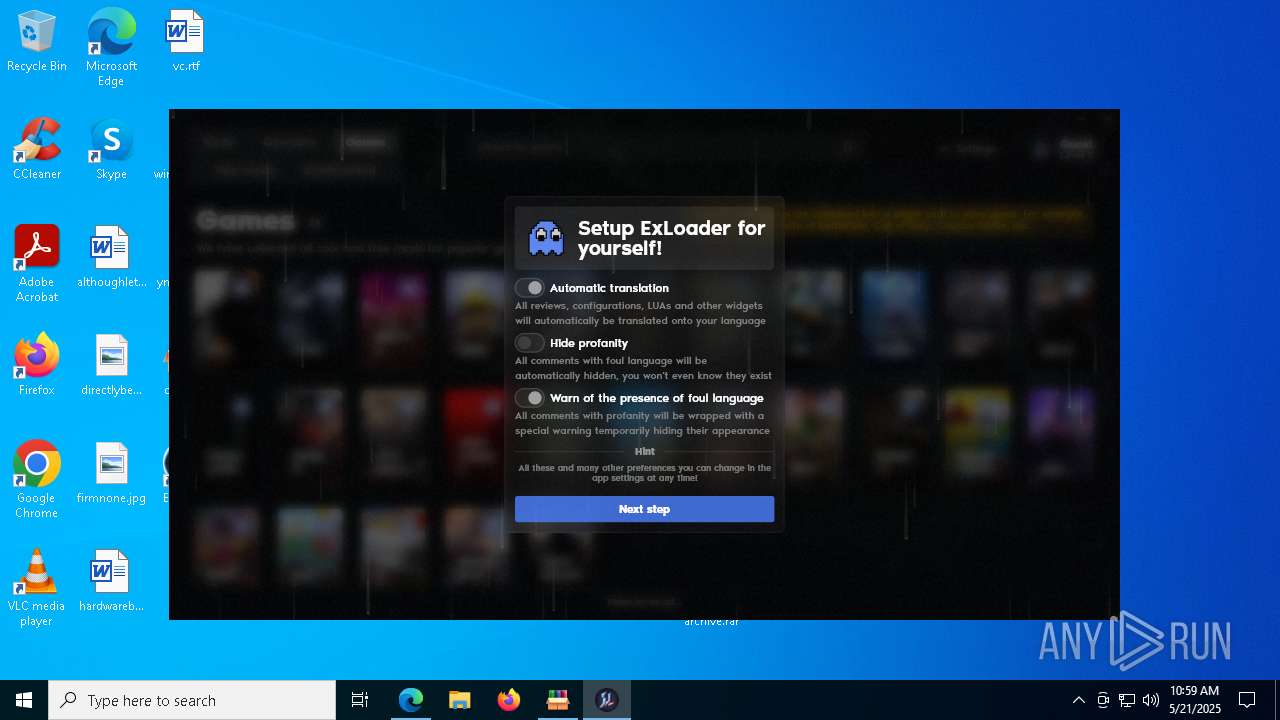The height and width of the screenshot is (720, 1280).
Task: Launch VLC media player shortcut
Action: coord(37,588)
